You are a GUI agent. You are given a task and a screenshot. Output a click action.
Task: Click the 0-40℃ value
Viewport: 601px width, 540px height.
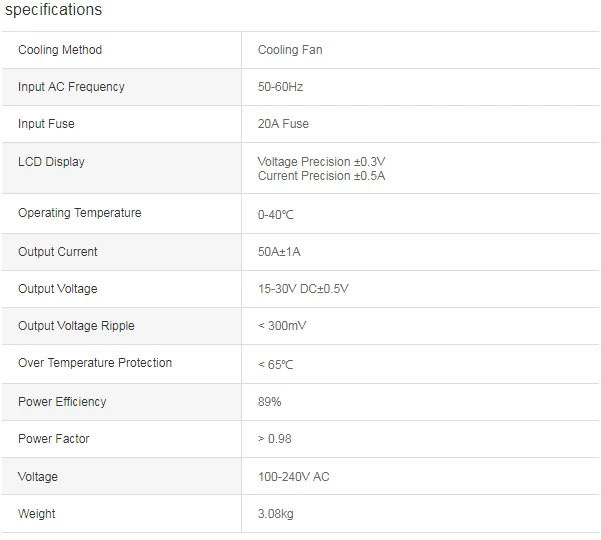pyautogui.click(x=276, y=215)
